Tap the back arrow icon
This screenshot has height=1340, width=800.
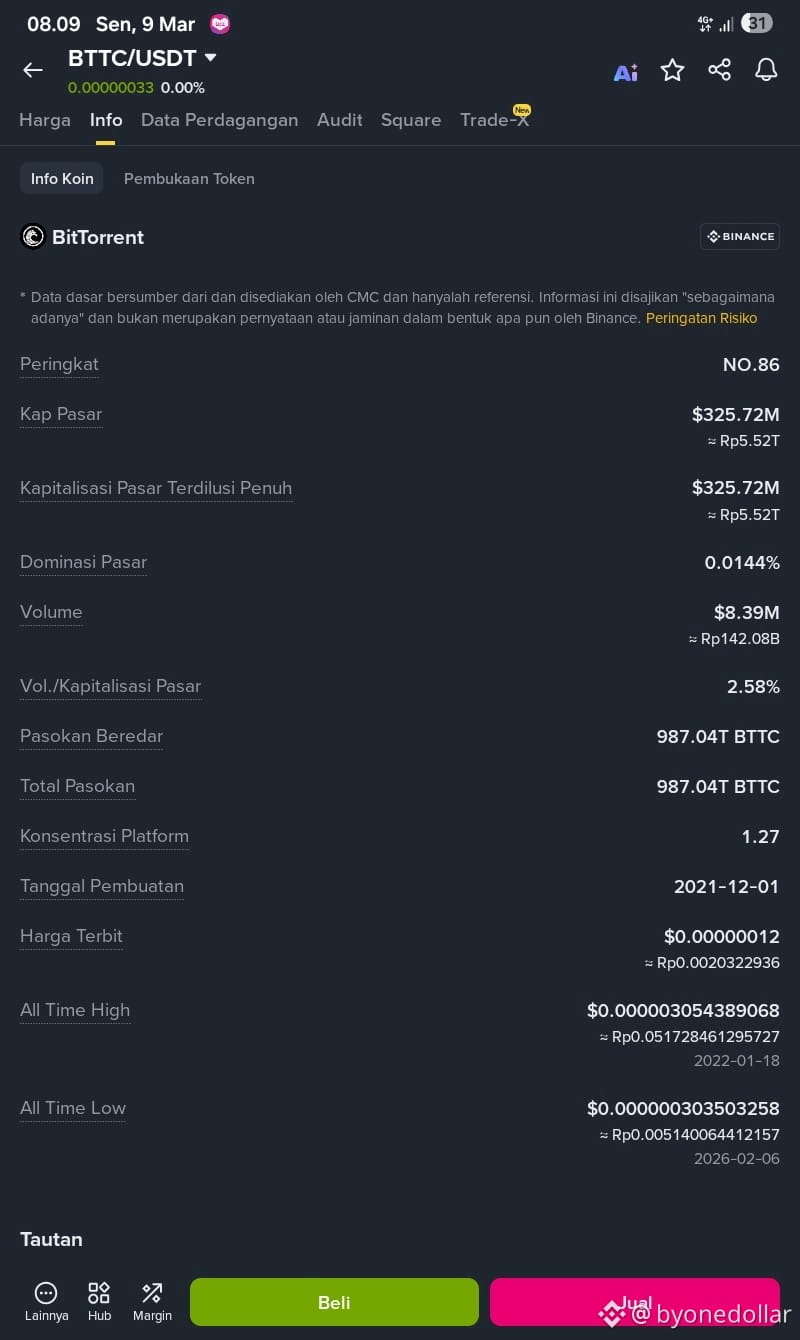coord(33,70)
